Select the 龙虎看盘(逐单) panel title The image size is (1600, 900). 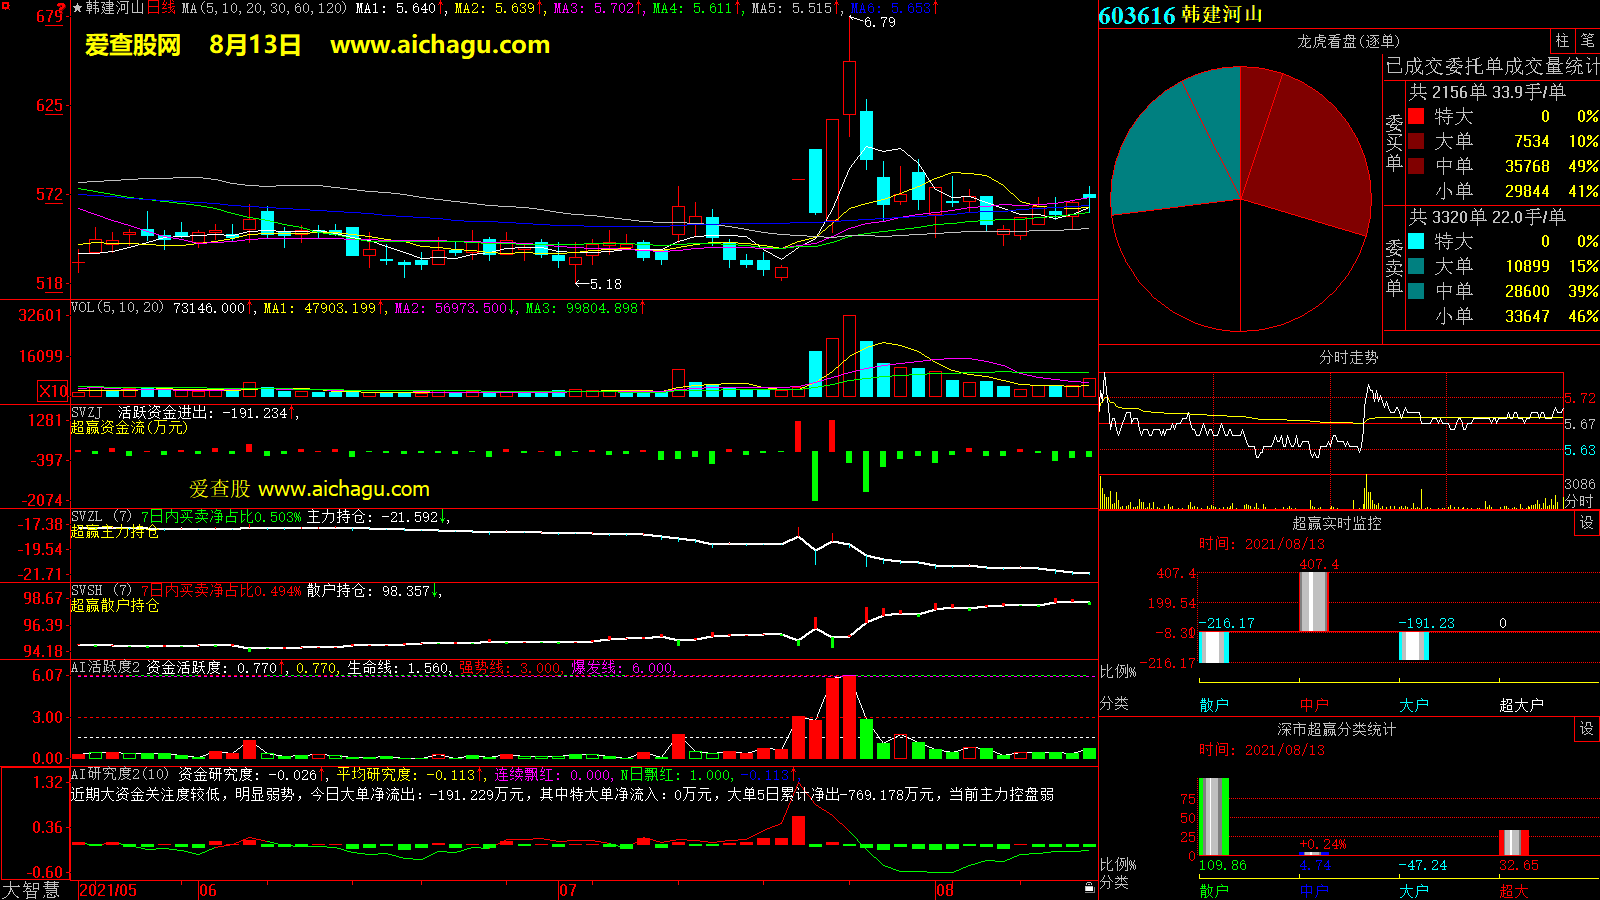click(1348, 41)
